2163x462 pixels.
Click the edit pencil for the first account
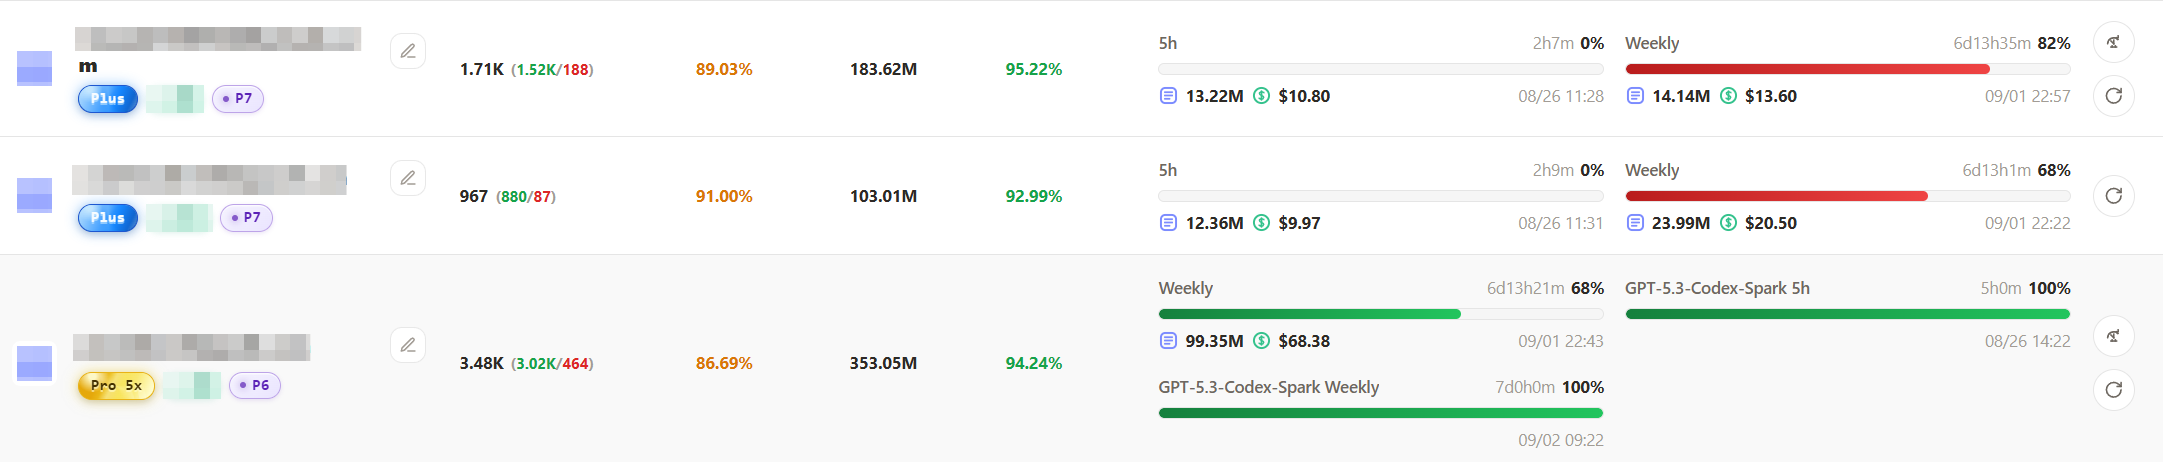click(x=408, y=51)
